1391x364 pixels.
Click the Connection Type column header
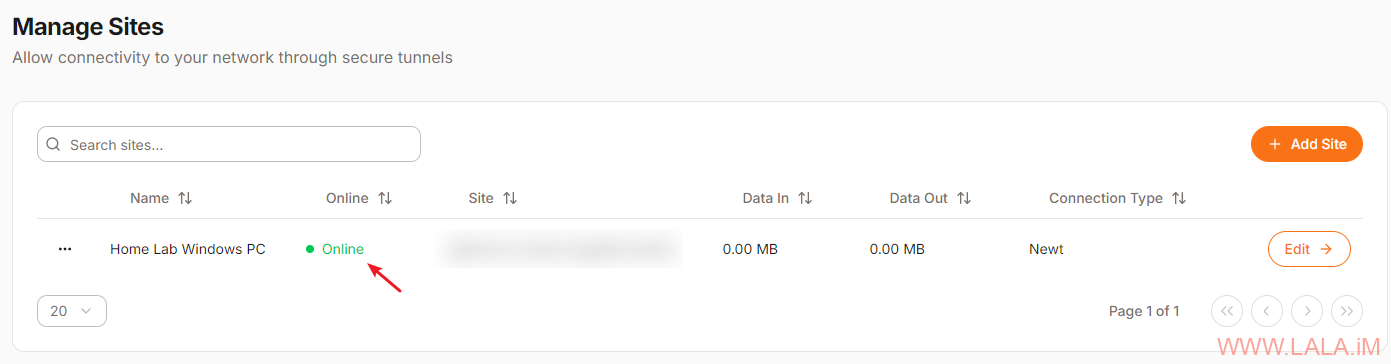tap(1106, 198)
